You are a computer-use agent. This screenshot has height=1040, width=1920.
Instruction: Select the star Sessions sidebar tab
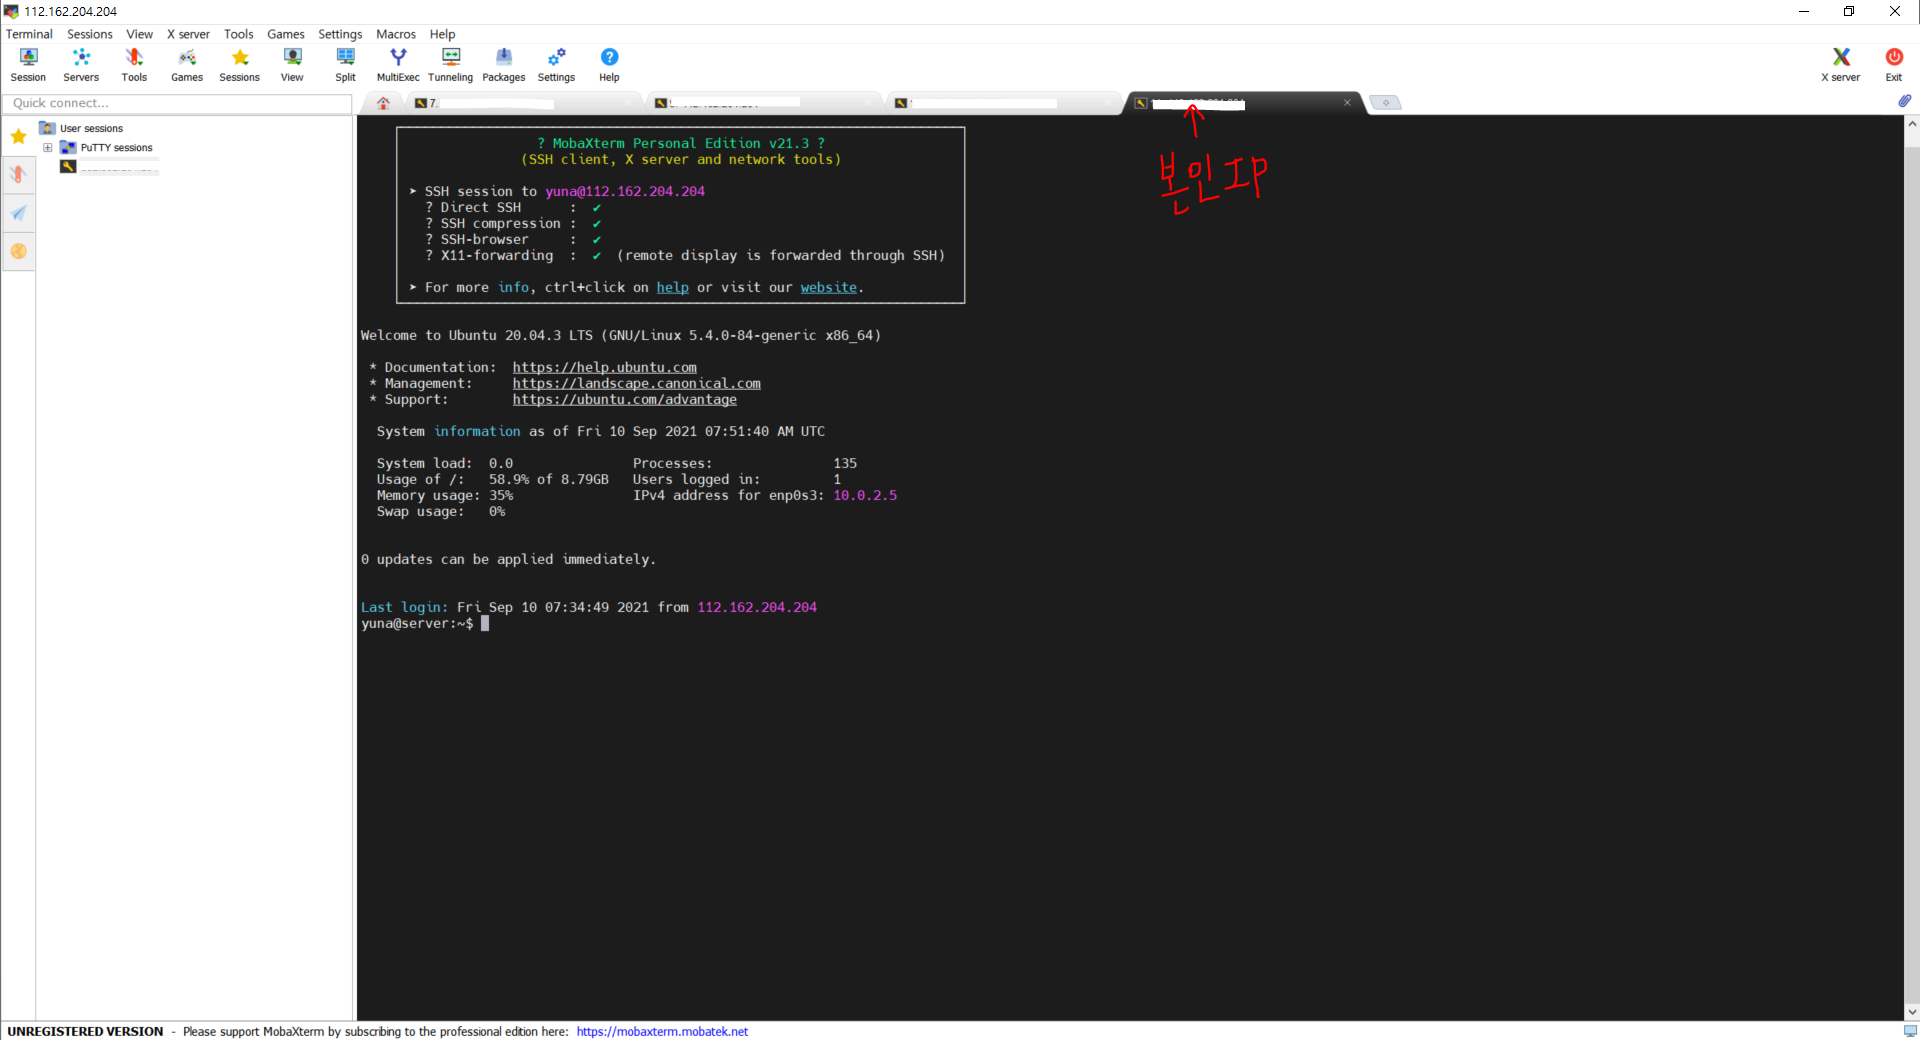coord(18,136)
